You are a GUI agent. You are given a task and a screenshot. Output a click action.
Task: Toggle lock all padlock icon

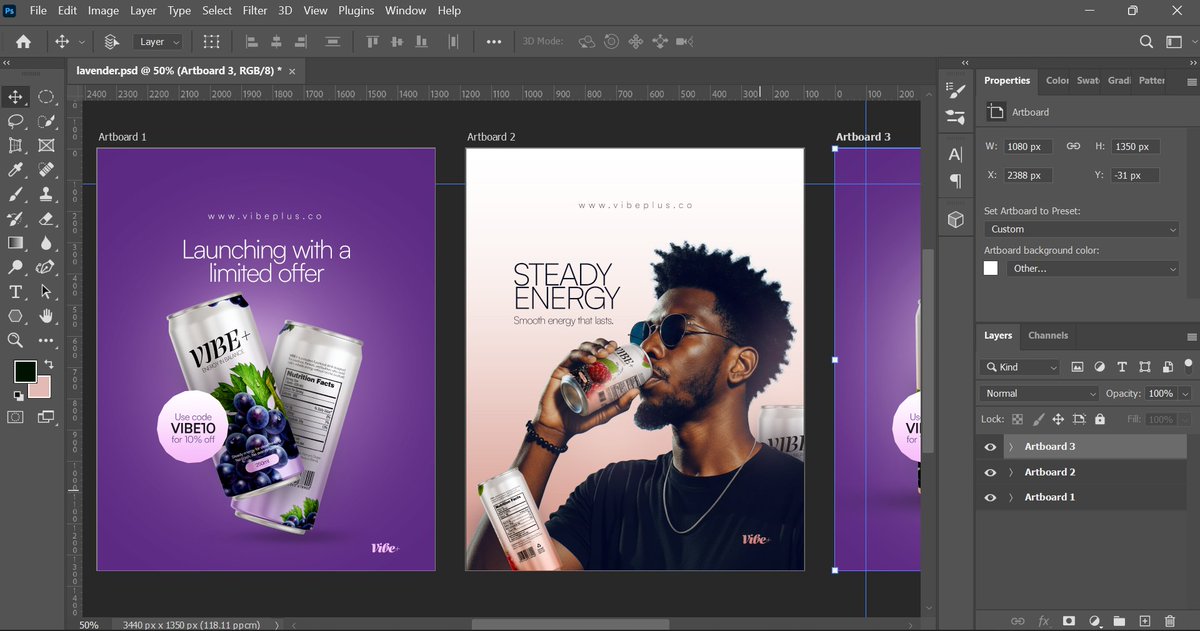tap(1100, 420)
